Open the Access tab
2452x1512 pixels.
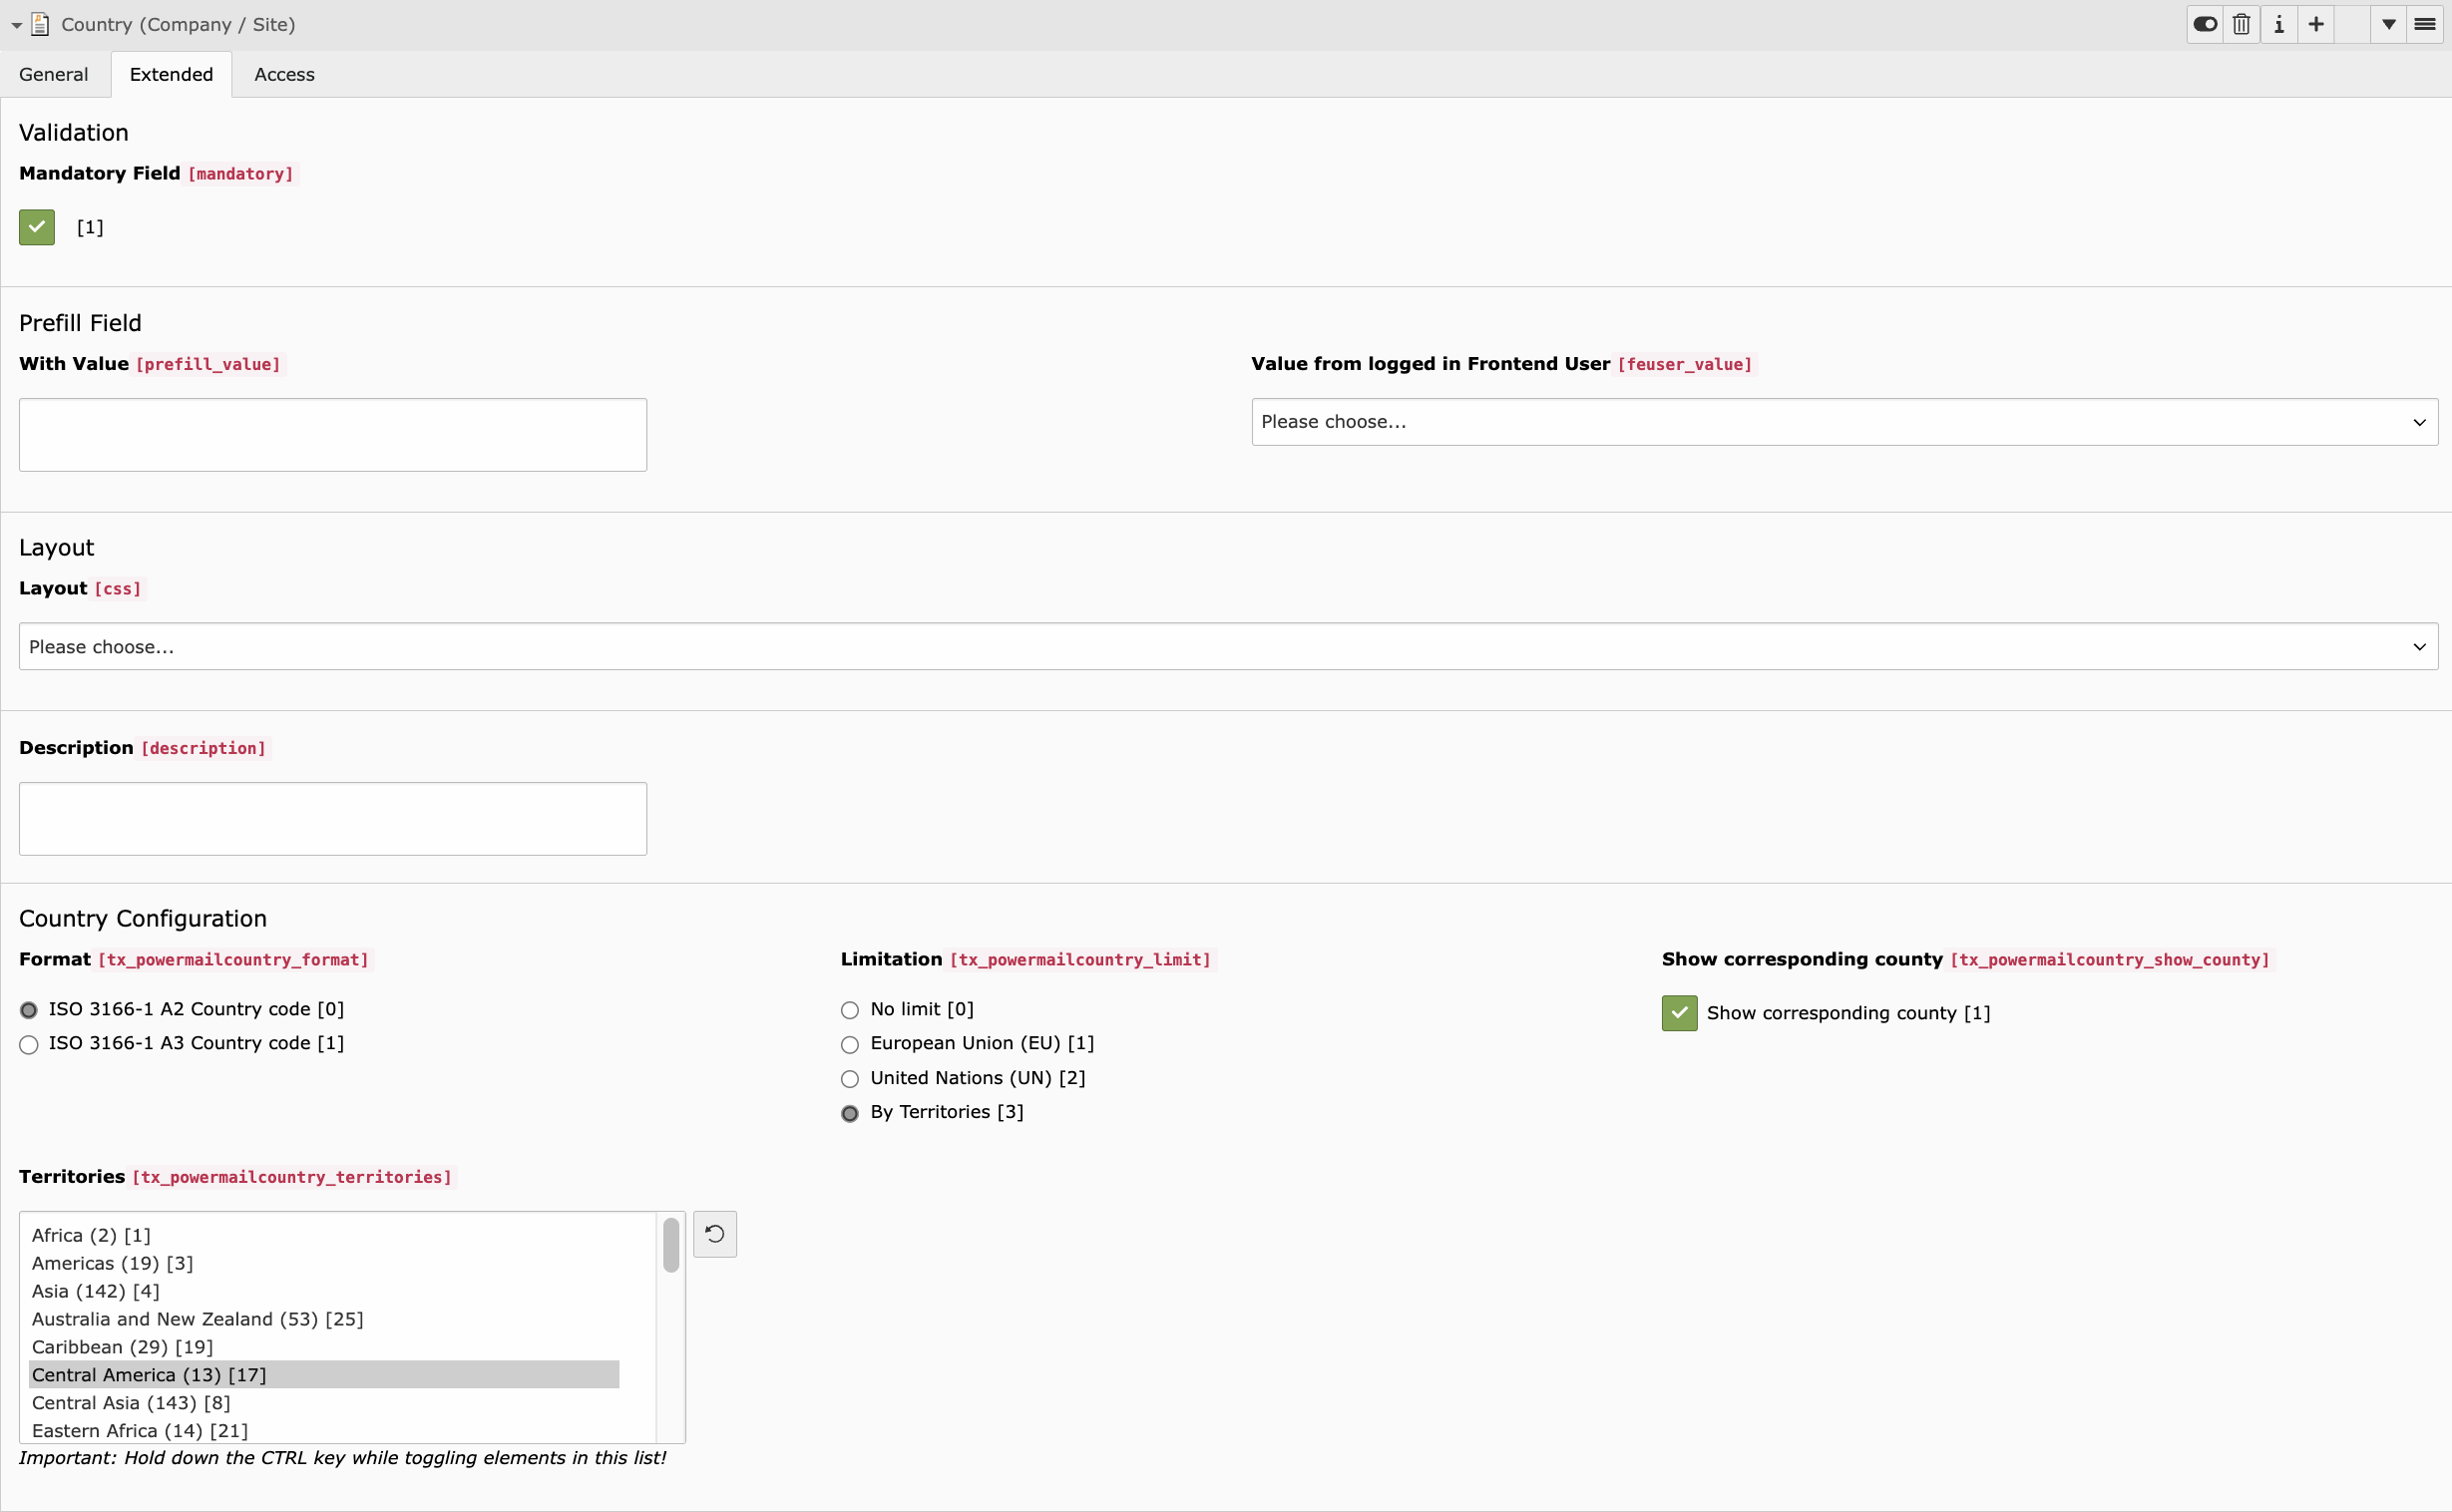(284, 74)
